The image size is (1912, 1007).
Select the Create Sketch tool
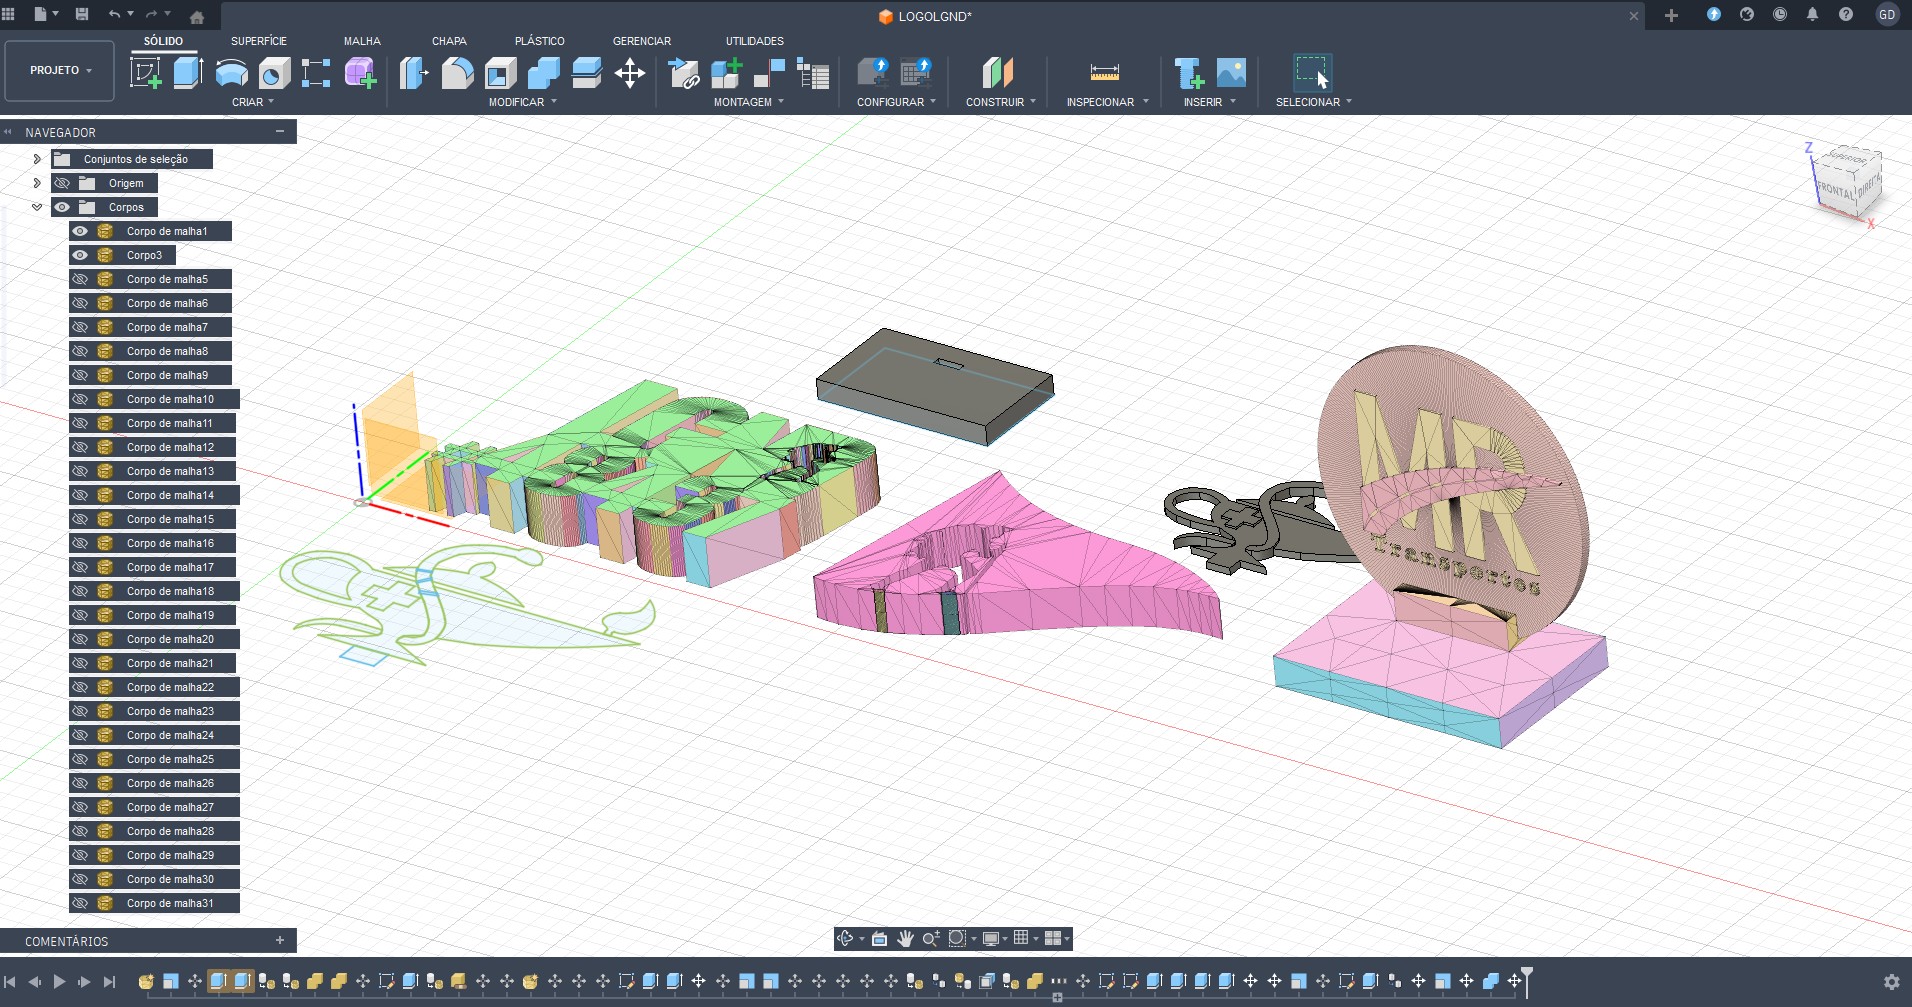click(146, 72)
